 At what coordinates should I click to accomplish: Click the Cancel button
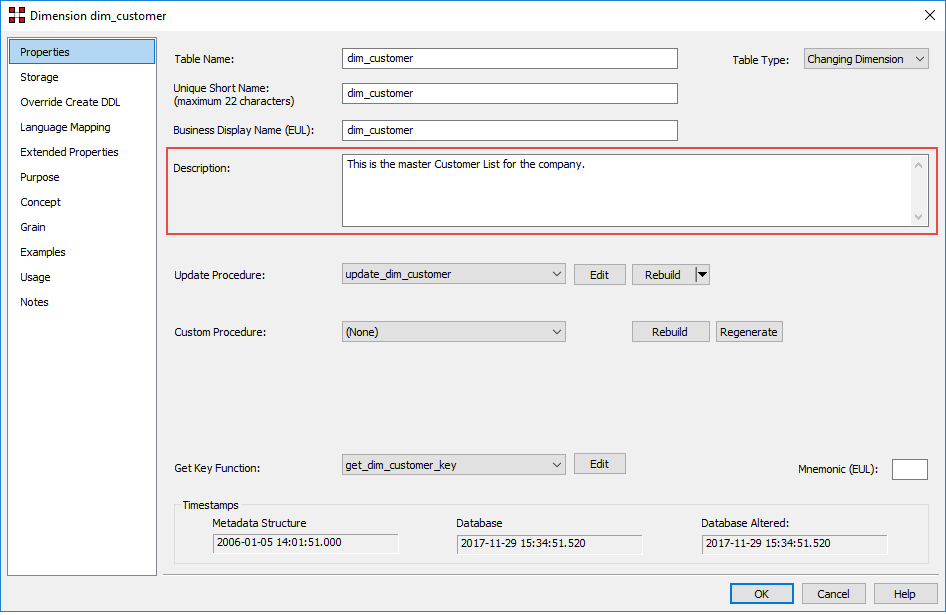pyautogui.click(x=833, y=594)
